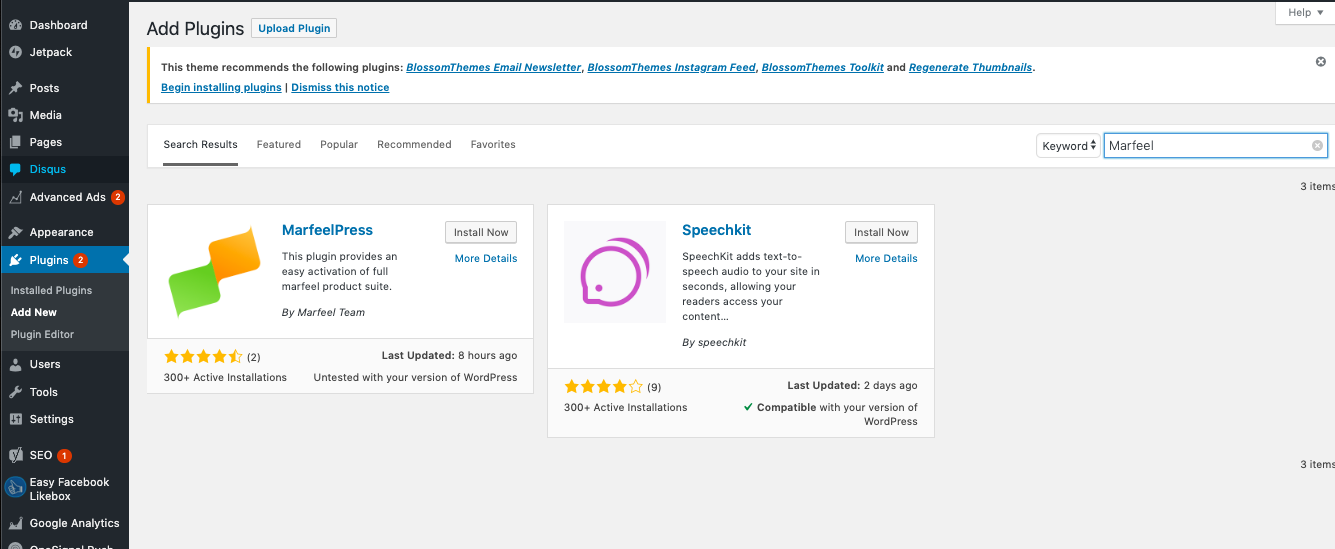Click the Dashboard icon in sidebar
This screenshot has height=549, width=1335.
tap(15, 25)
